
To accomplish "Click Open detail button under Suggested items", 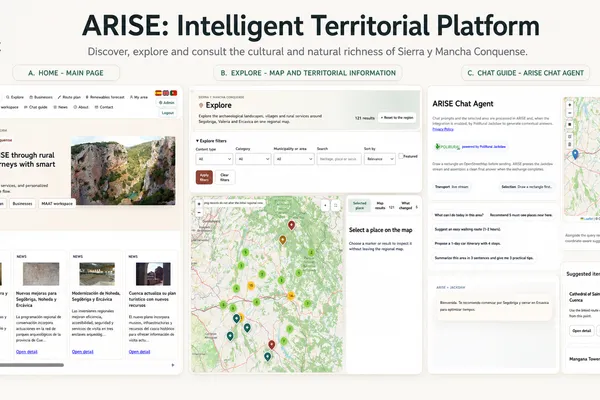I will 582,331.
